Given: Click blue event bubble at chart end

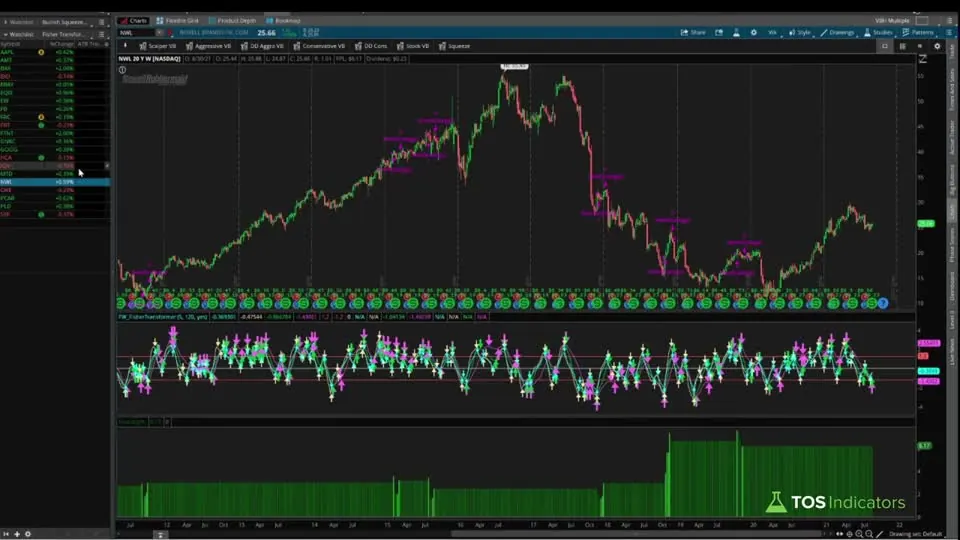Looking at the screenshot, I should click(883, 303).
